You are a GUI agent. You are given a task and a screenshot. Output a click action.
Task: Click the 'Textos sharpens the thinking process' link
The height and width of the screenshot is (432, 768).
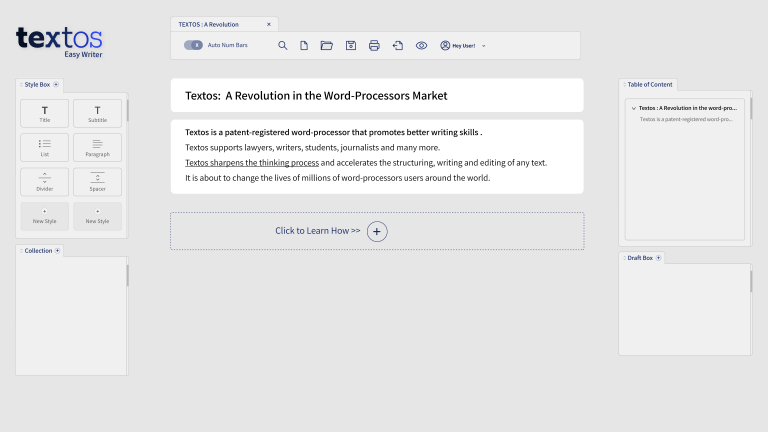point(252,163)
